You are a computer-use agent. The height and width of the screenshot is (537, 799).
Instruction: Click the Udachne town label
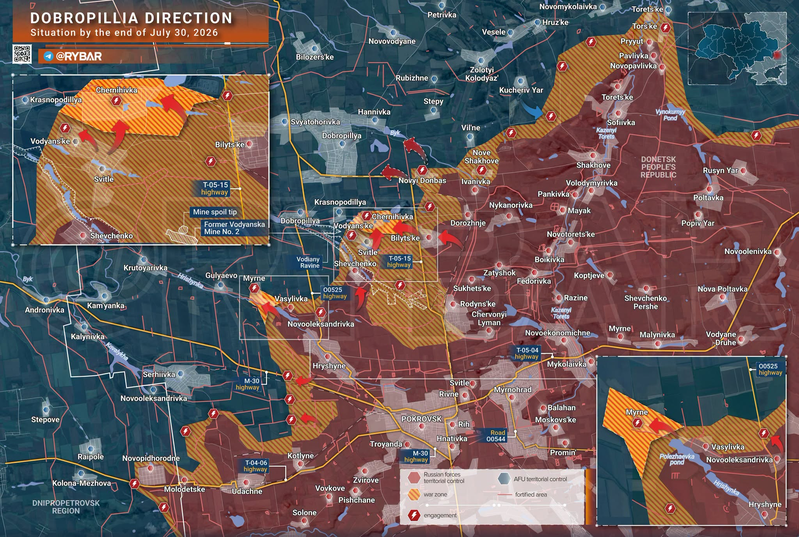point(247,492)
